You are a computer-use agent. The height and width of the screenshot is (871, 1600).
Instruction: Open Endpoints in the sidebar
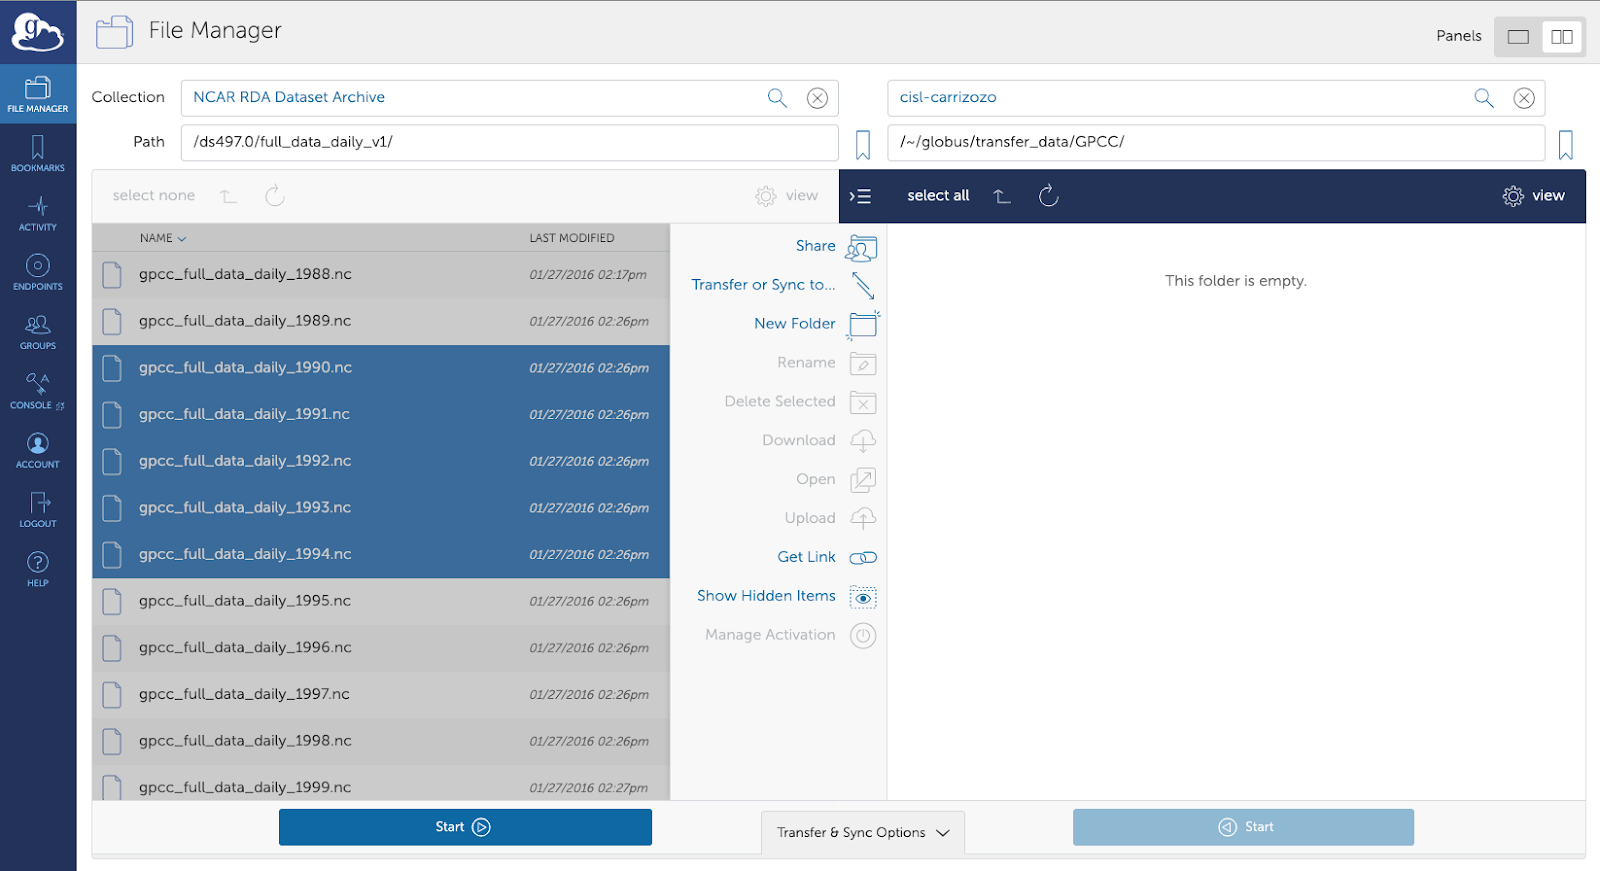point(38,272)
